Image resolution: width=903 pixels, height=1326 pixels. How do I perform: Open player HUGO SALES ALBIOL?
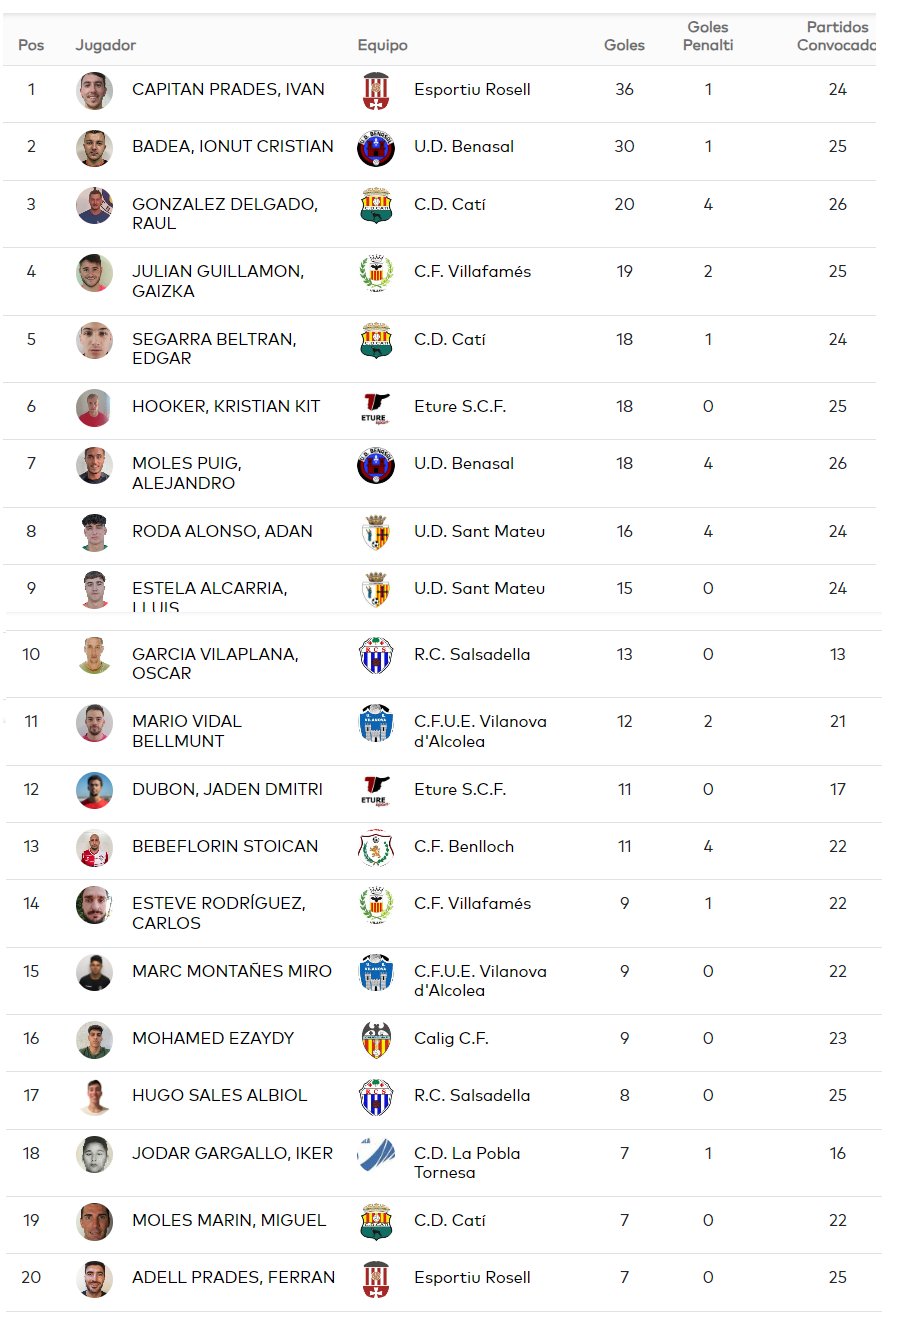point(220,1095)
